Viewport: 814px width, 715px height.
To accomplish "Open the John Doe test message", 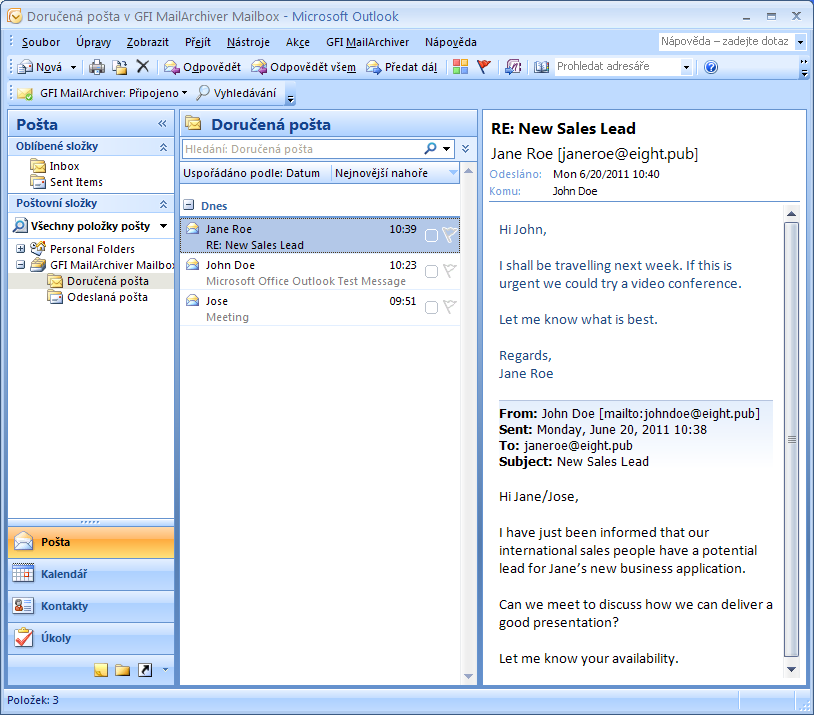I will (x=320, y=273).
